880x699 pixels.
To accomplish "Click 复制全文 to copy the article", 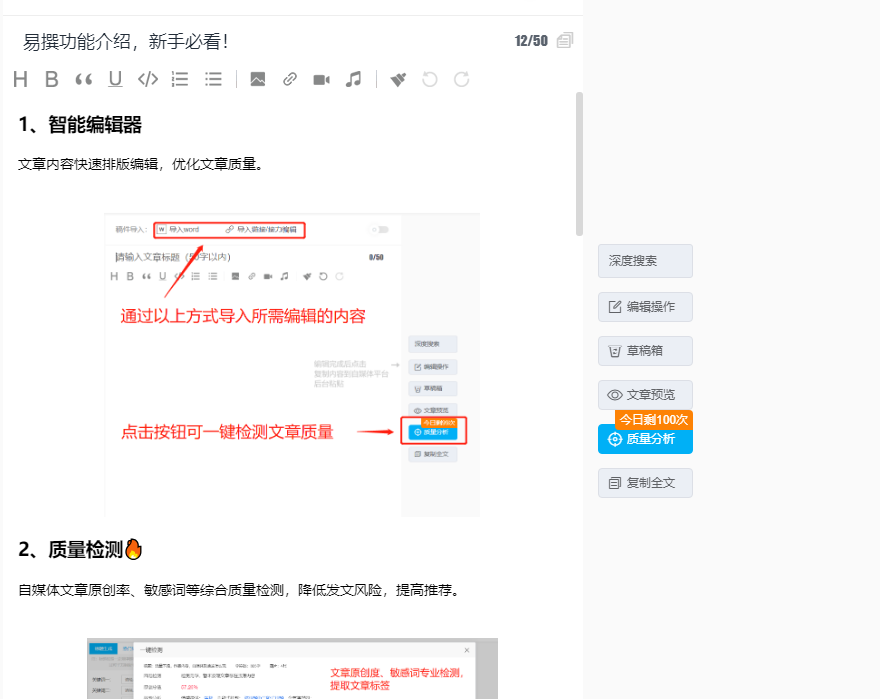I will (645, 483).
